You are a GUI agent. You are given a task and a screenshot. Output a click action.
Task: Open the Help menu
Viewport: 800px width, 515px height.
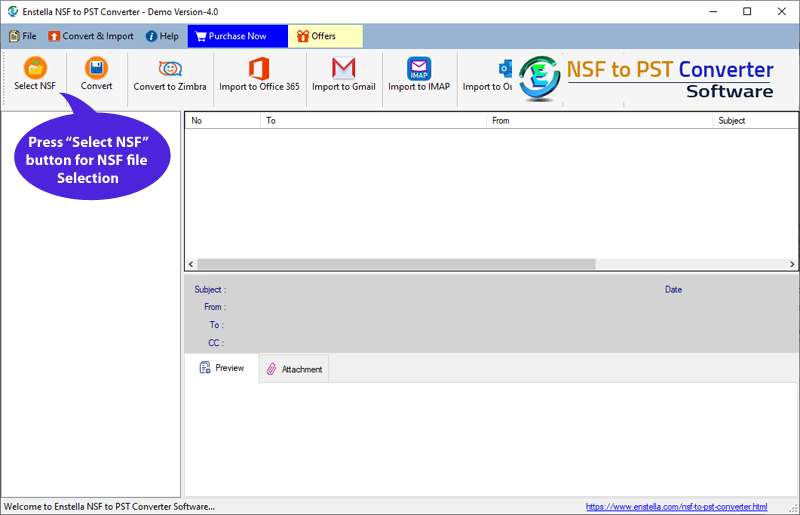[162, 36]
